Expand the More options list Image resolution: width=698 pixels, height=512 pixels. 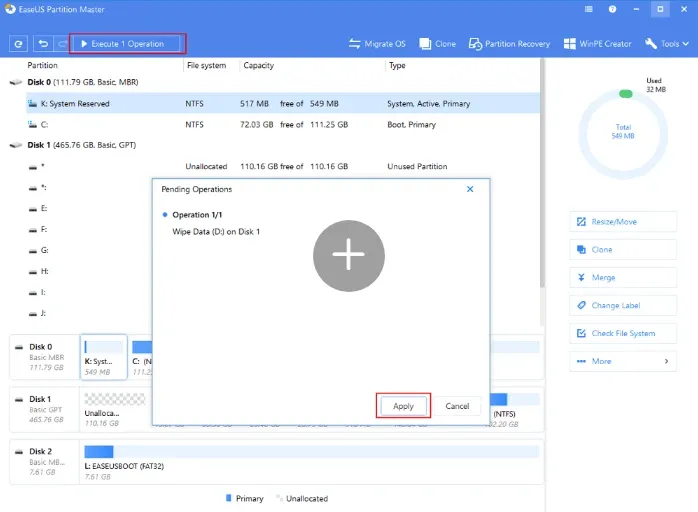(x=622, y=361)
